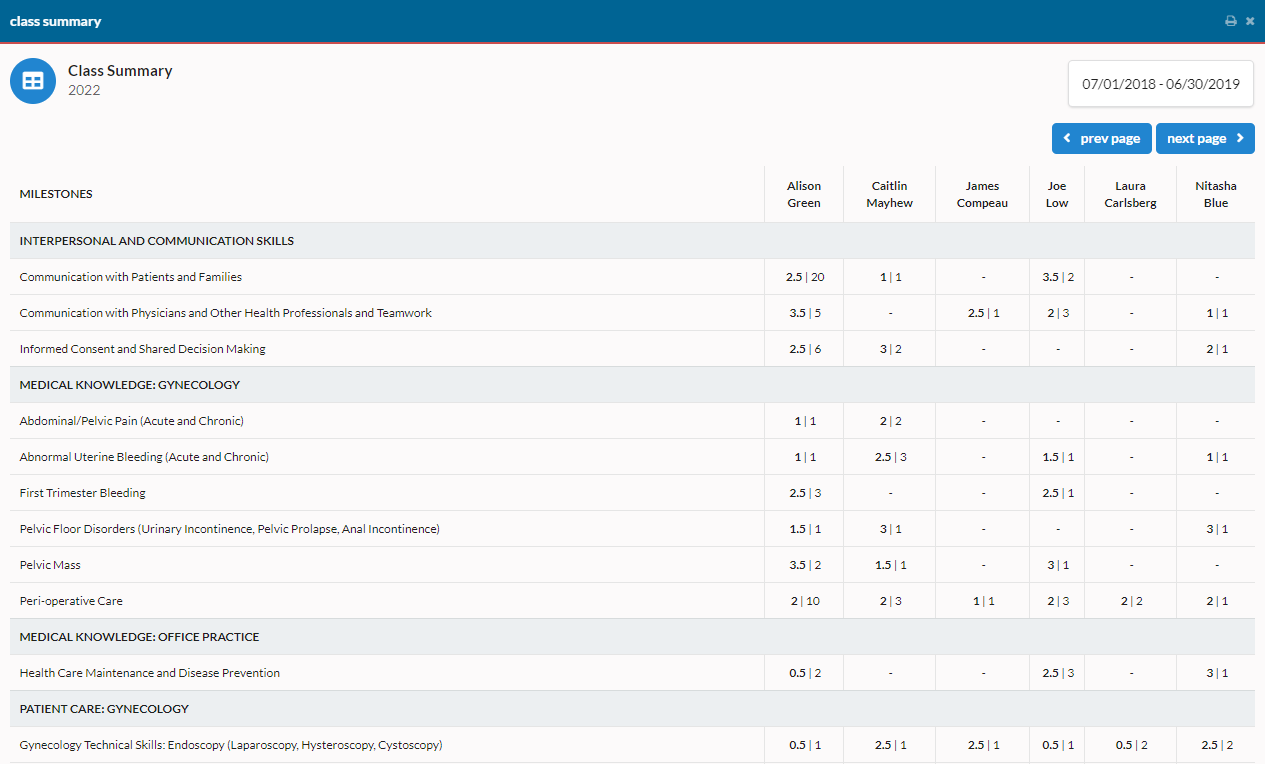This screenshot has width=1265, height=764.
Task: Open the date range picker field
Action: (x=1160, y=84)
